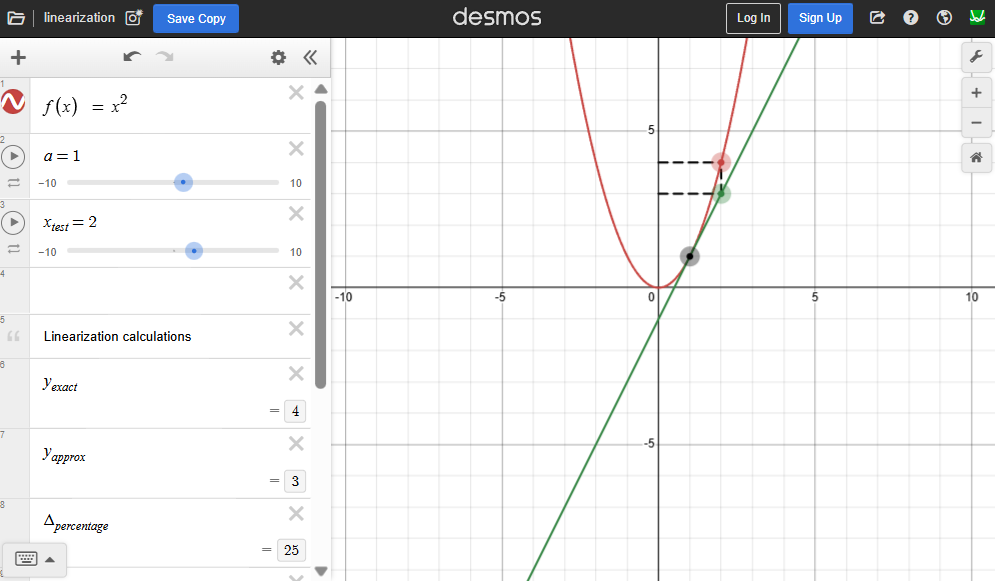Click the Save Copy button

coord(196,18)
